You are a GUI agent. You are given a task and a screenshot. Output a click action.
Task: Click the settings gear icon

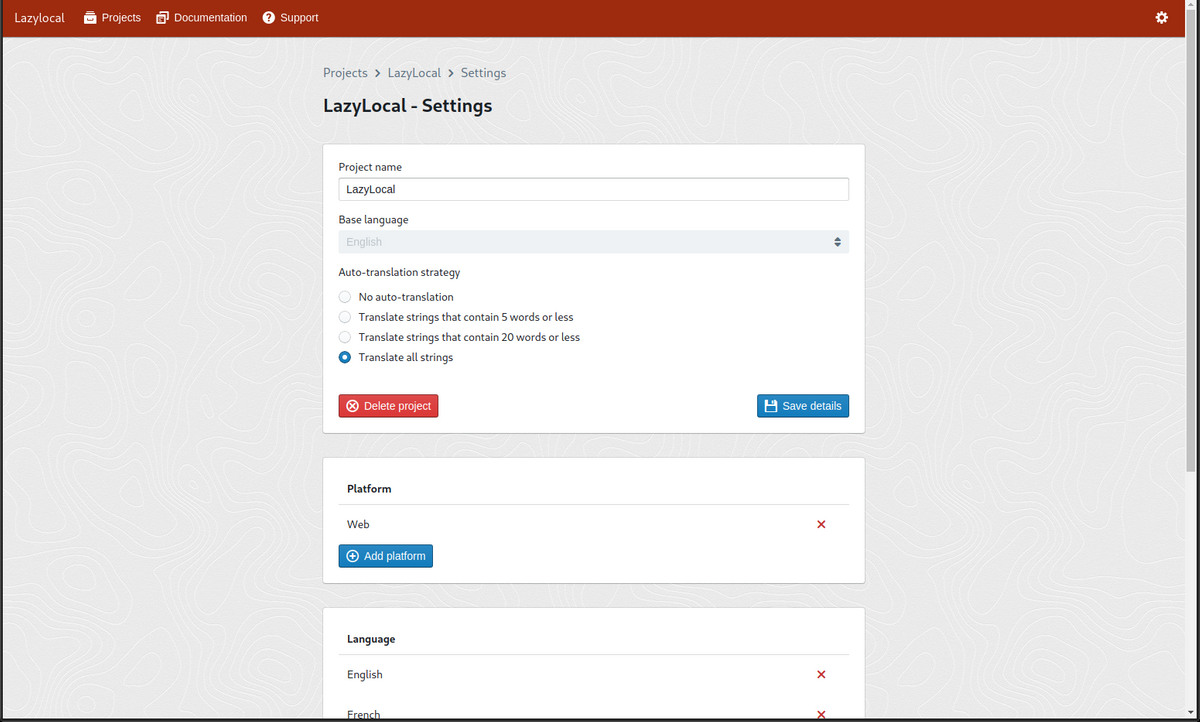tap(1161, 18)
